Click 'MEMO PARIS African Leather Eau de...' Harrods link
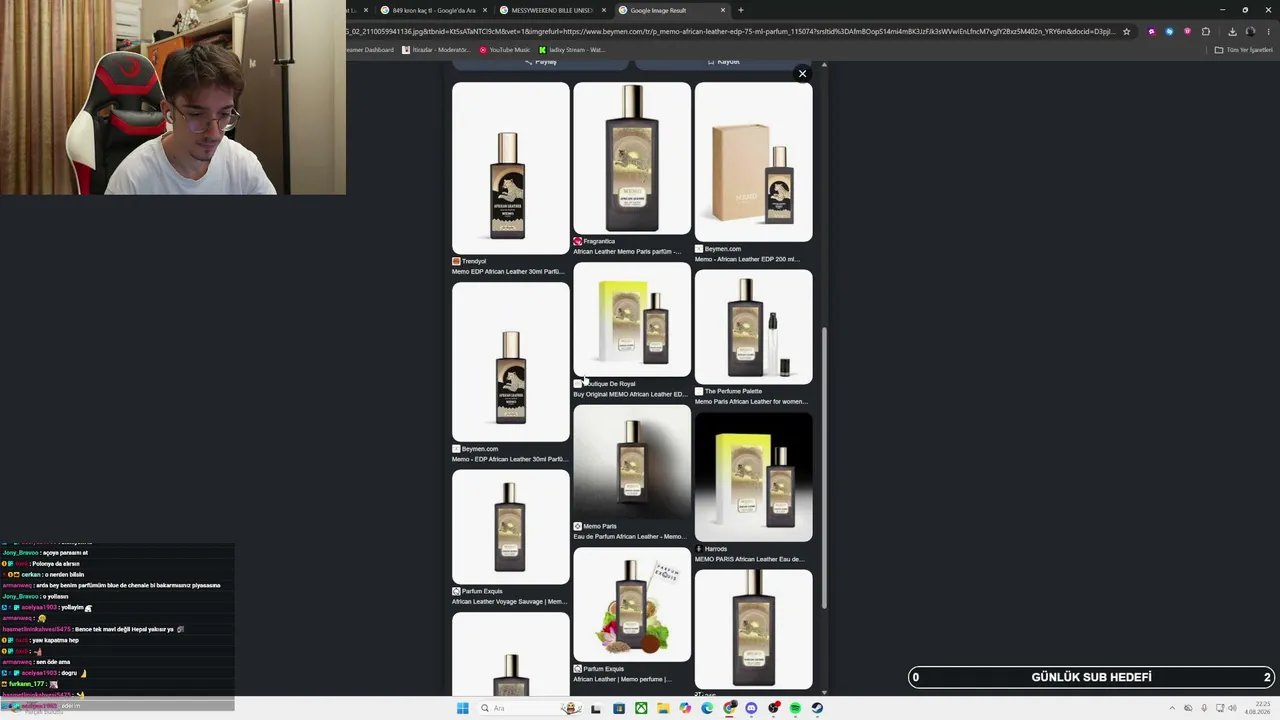The height and width of the screenshot is (720, 1280). [x=749, y=560]
